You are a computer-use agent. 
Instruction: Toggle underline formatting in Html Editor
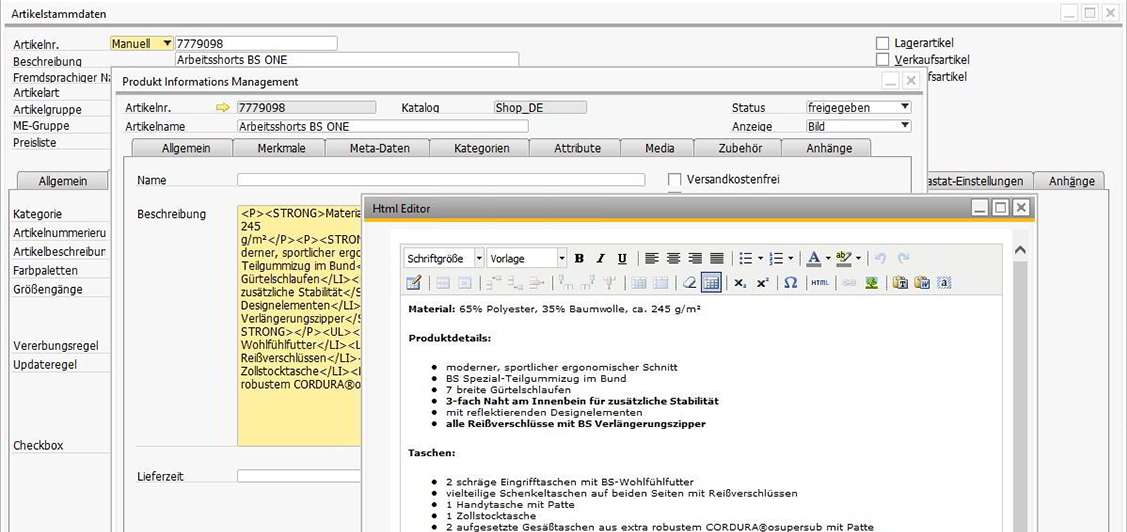pyautogui.click(x=622, y=259)
